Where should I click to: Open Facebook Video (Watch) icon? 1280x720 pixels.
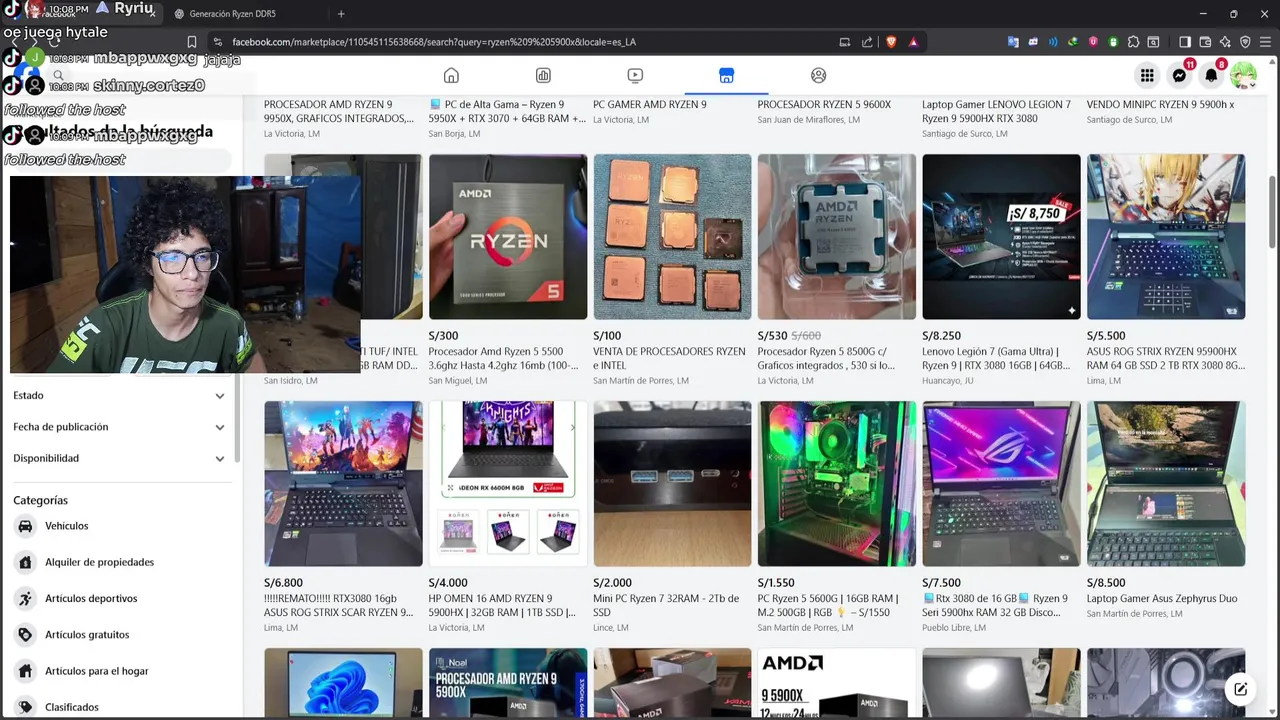tap(635, 75)
